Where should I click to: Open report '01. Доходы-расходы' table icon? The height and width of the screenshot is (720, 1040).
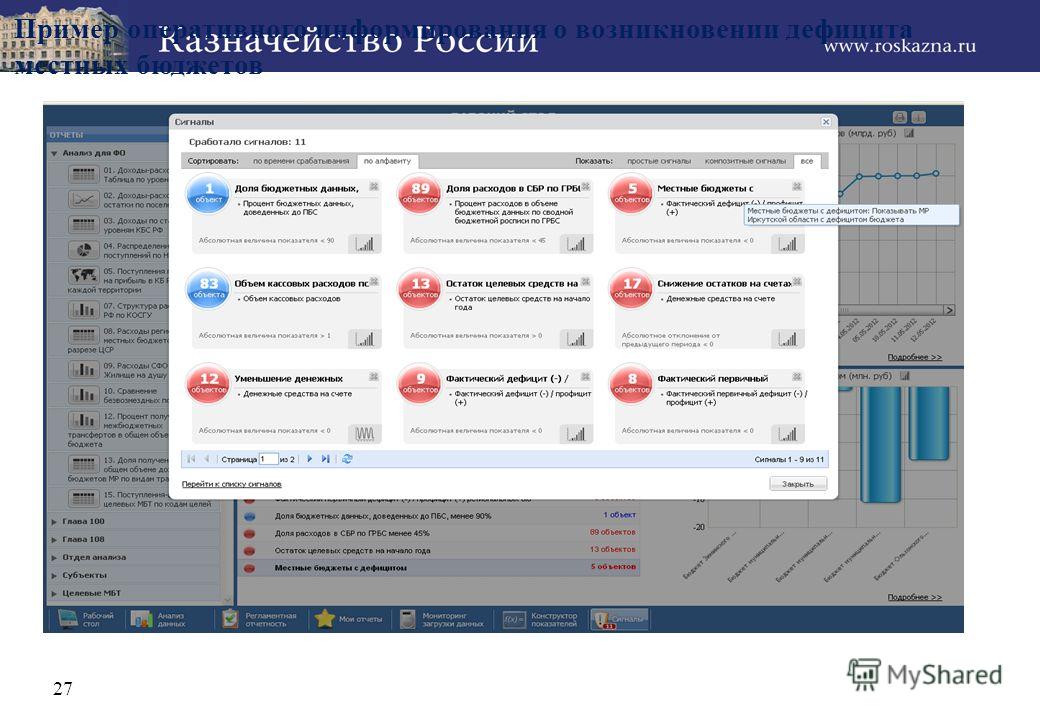tap(84, 174)
